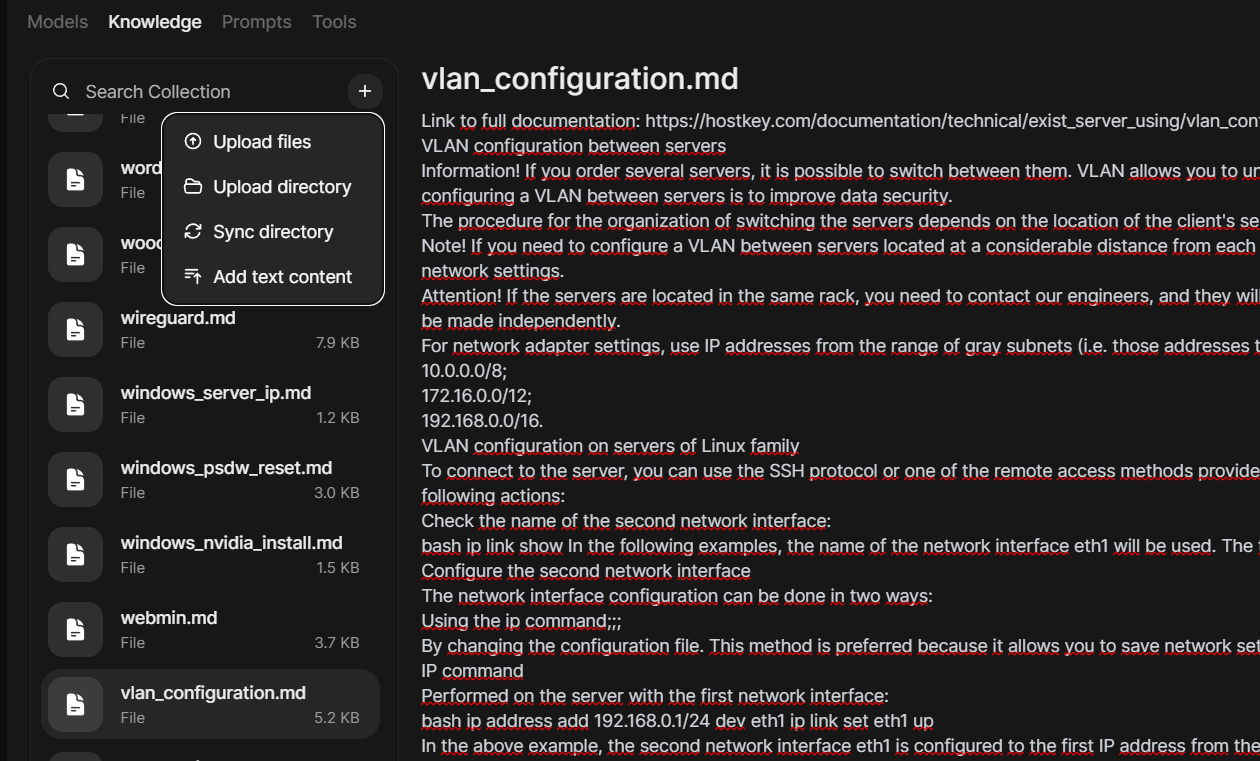The image size is (1260, 761).
Task: Open the Knowledge tab
Action: [x=155, y=22]
